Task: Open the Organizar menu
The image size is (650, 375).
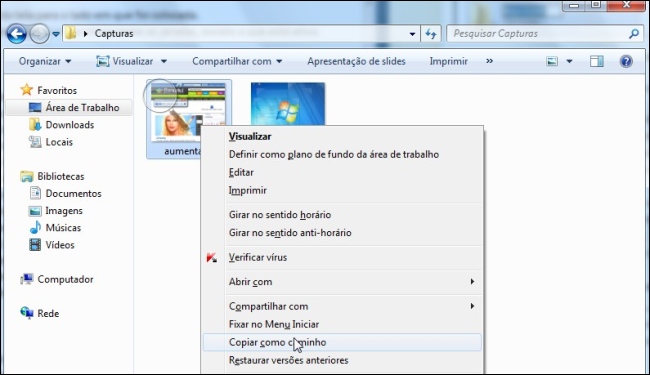Action: [45, 61]
